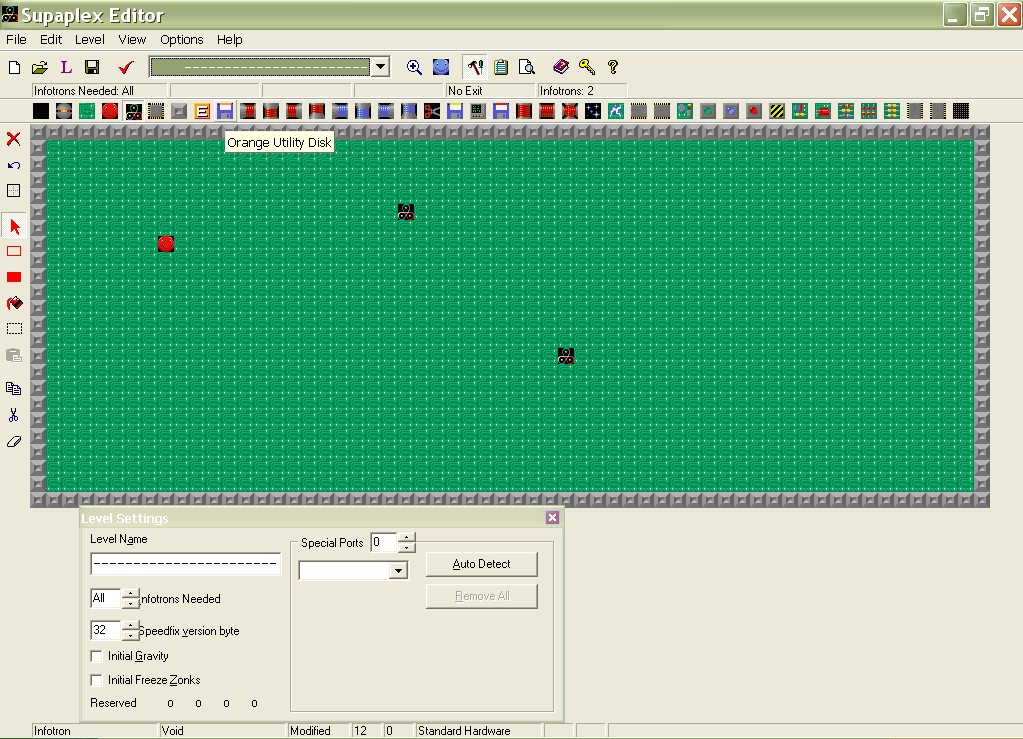The width and height of the screenshot is (1023, 739).
Task: Open the Level menu
Action: [x=89, y=40]
